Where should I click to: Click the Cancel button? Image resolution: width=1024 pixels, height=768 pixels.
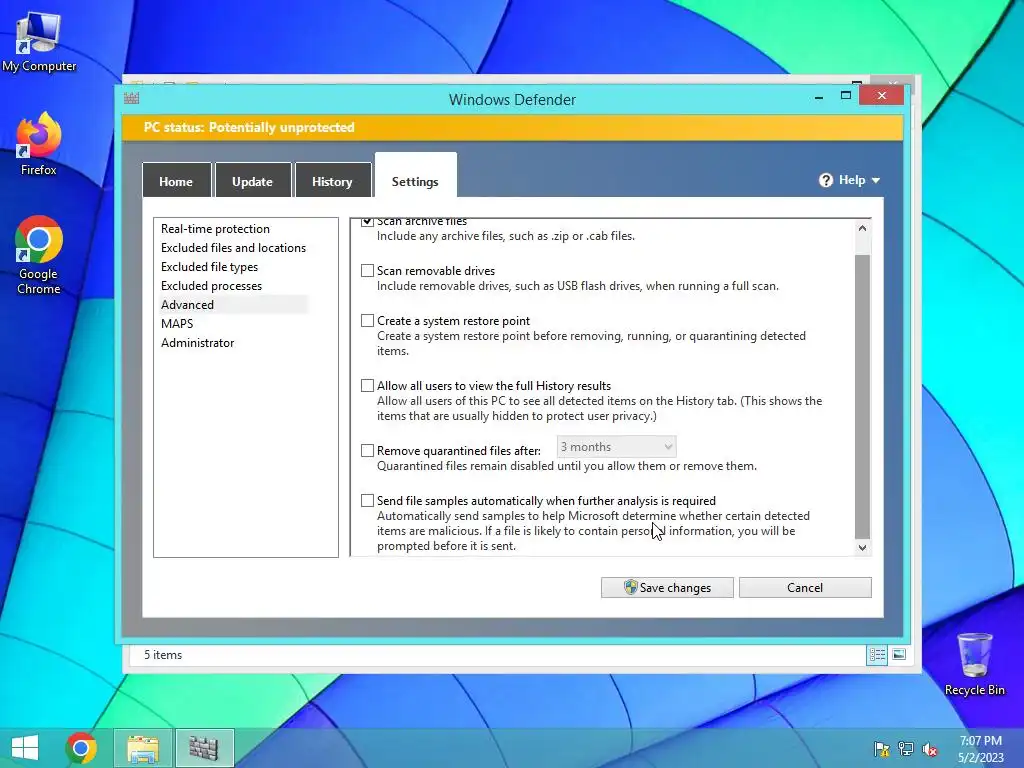pos(805,587)
